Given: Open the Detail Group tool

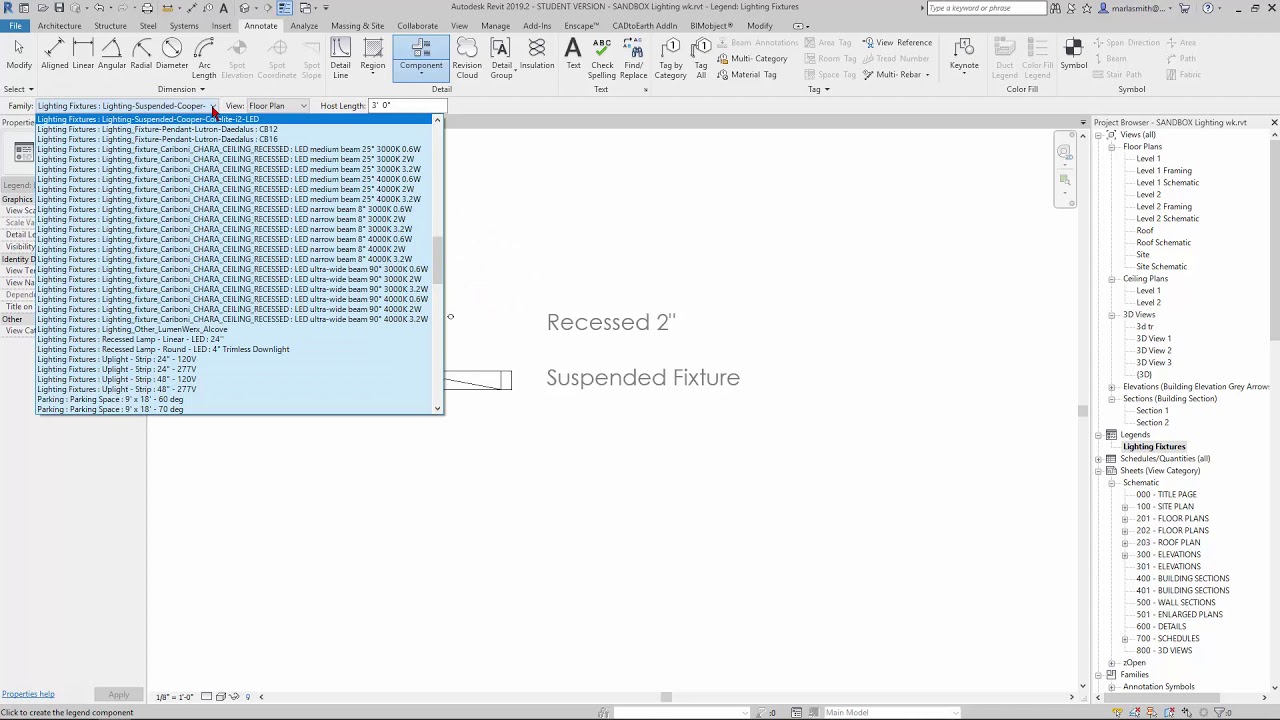Looking at the screenshot, I should pyautogui.click(x=501, y=58).
